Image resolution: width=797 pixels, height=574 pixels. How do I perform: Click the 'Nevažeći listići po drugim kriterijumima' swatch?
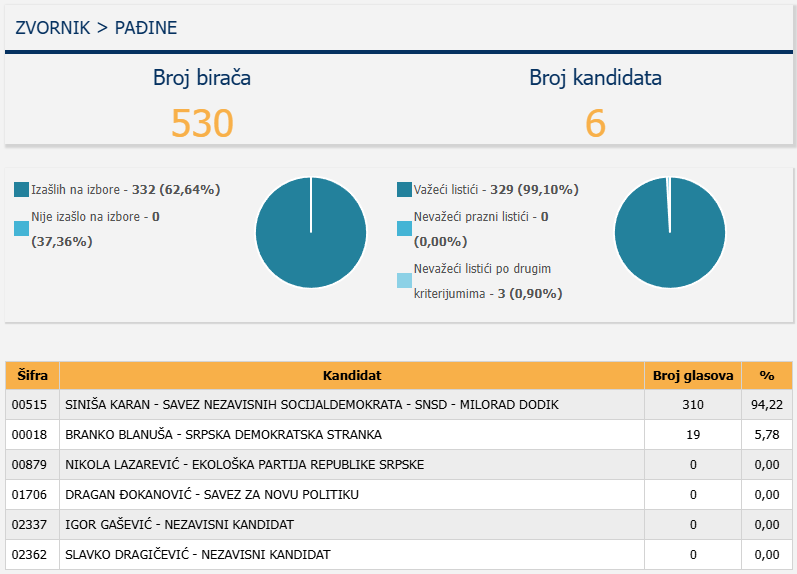pyautogui.click(x=404, y=281)
